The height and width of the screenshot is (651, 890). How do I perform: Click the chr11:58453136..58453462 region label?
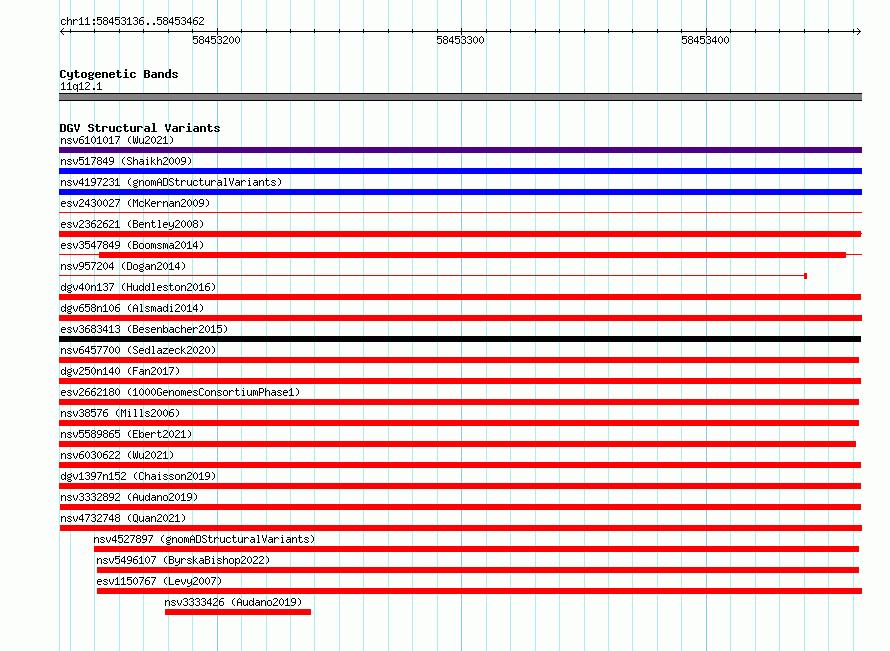tap(132, 22)
